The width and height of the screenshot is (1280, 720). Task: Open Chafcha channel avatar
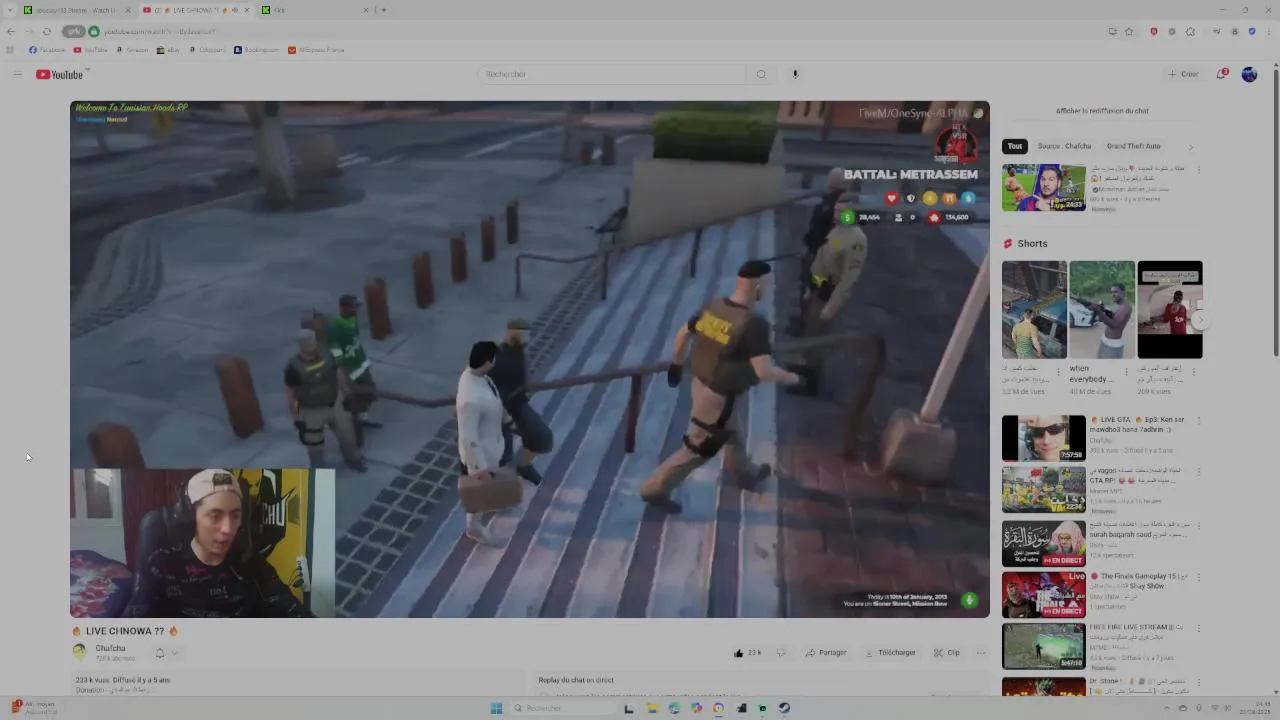(x=79, y=652)
